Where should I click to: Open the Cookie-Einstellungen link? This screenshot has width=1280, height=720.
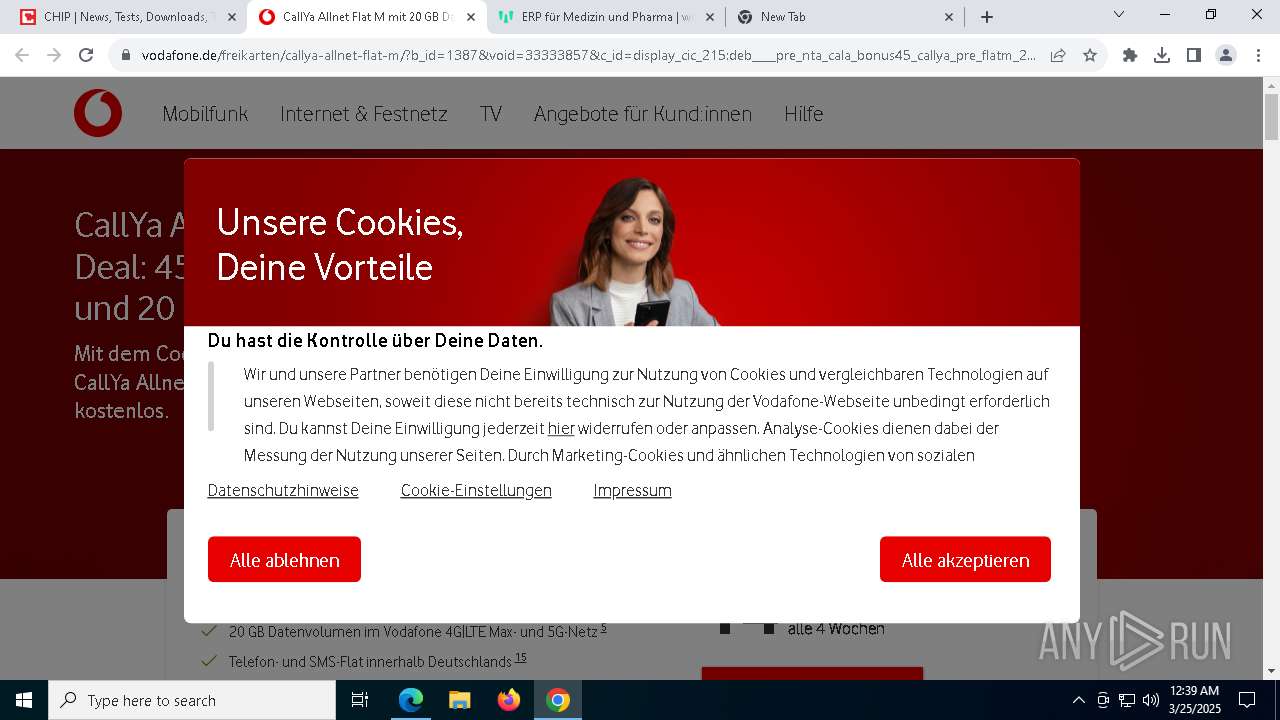[476, 490]
